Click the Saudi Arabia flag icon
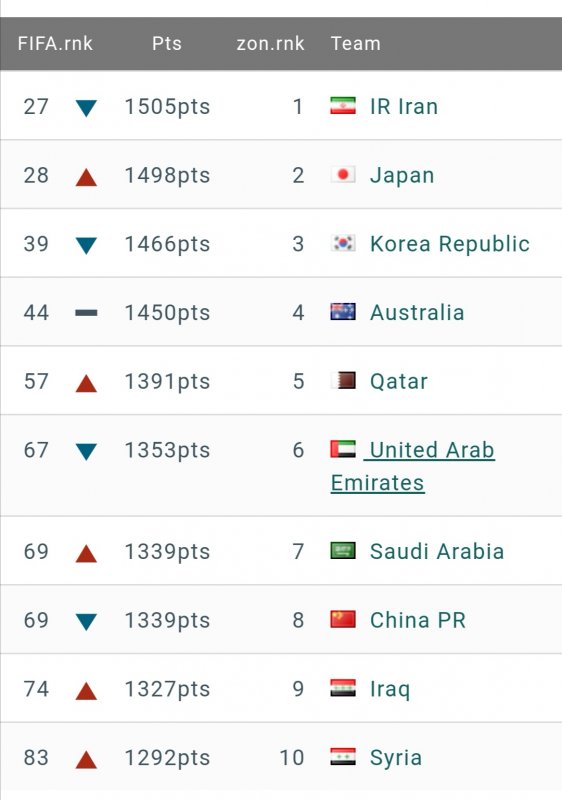This screenshot has height=800, width=562. 343,551
